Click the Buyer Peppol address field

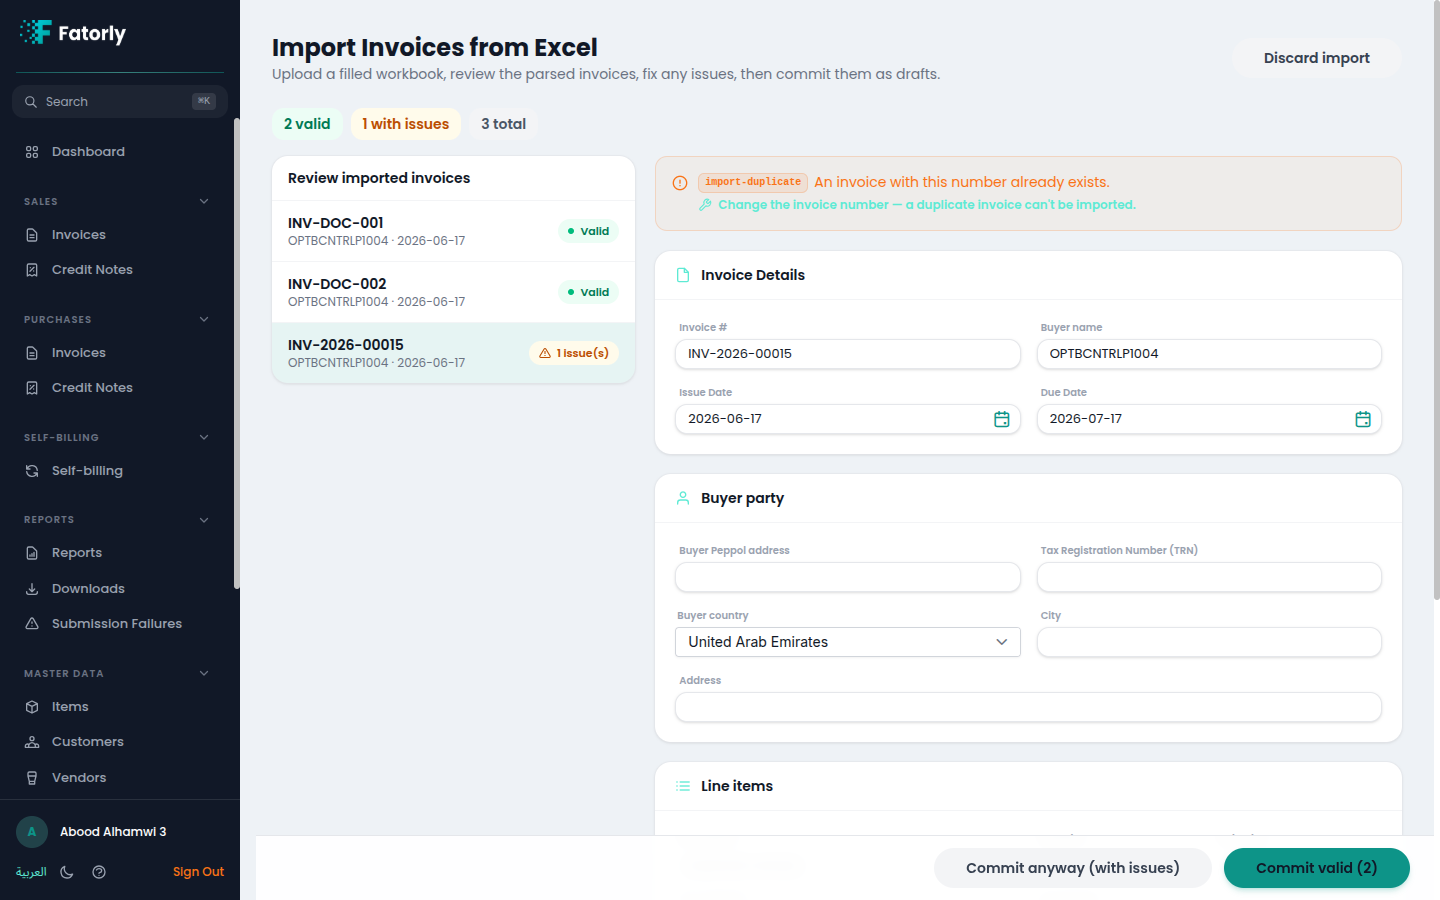pos(848,577)
